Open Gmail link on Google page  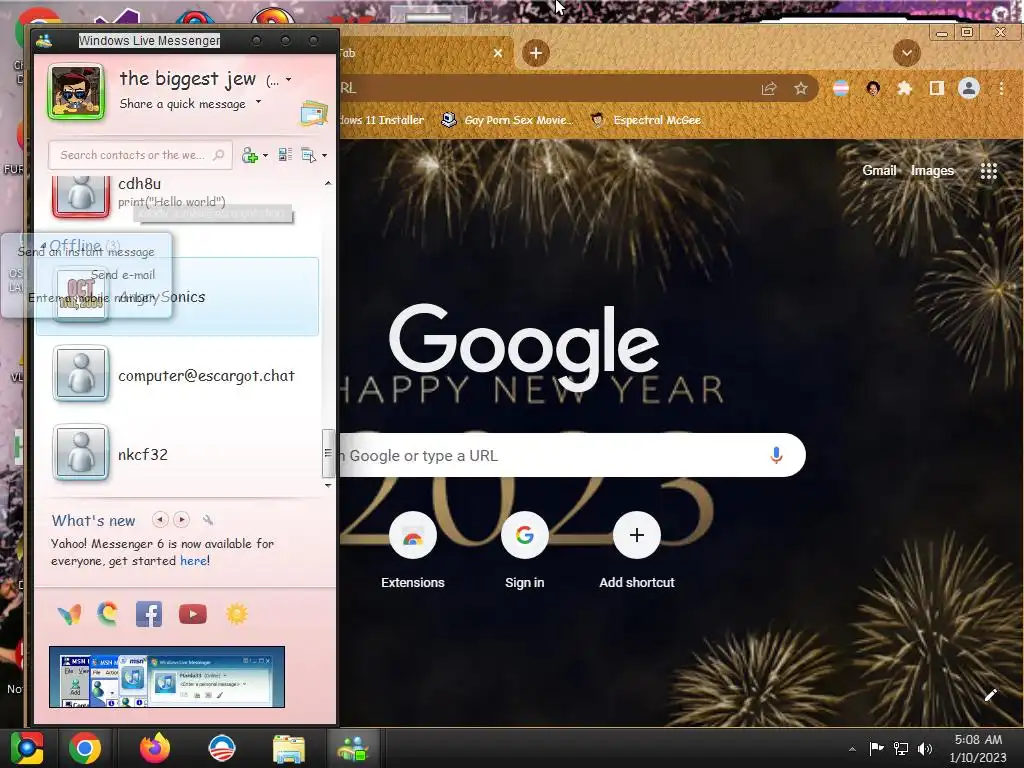point(879,170)
